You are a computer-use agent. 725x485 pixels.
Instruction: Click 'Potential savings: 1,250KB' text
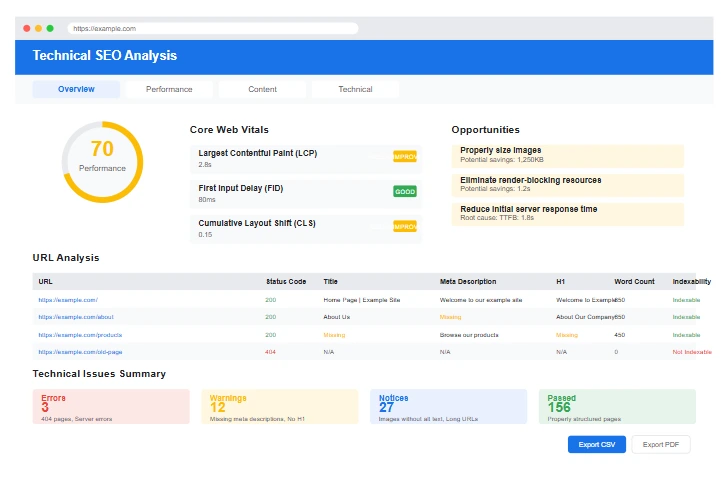pyautogui.click(x=502, y=160)
